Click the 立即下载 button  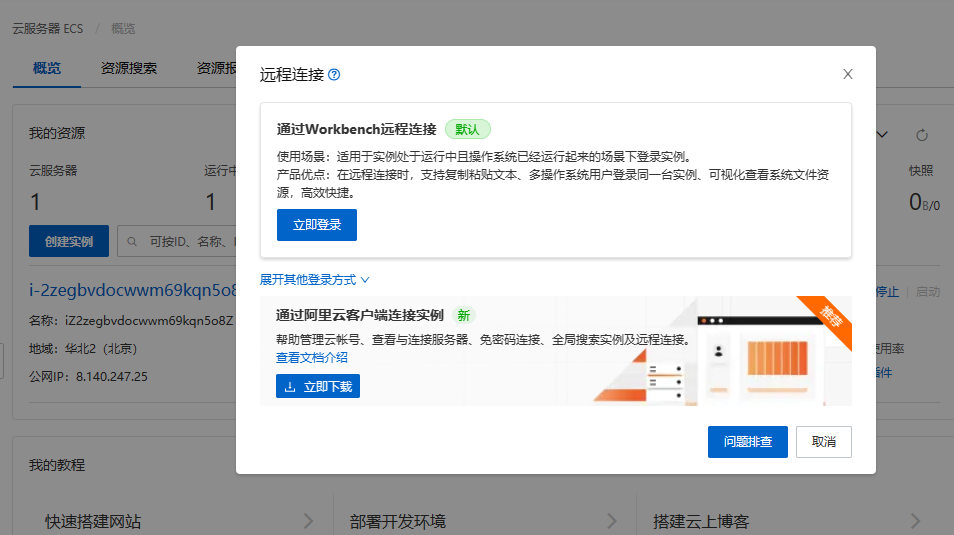318,386
